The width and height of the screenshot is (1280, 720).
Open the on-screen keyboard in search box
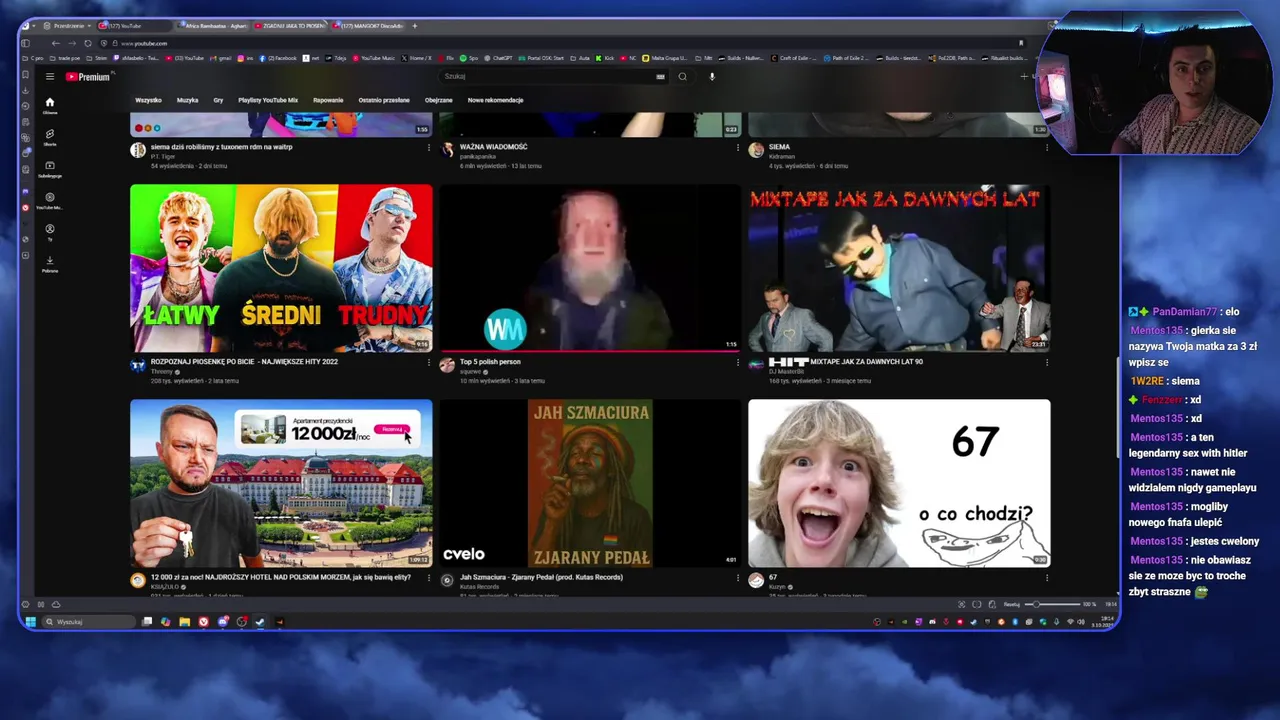coord(660,76)
